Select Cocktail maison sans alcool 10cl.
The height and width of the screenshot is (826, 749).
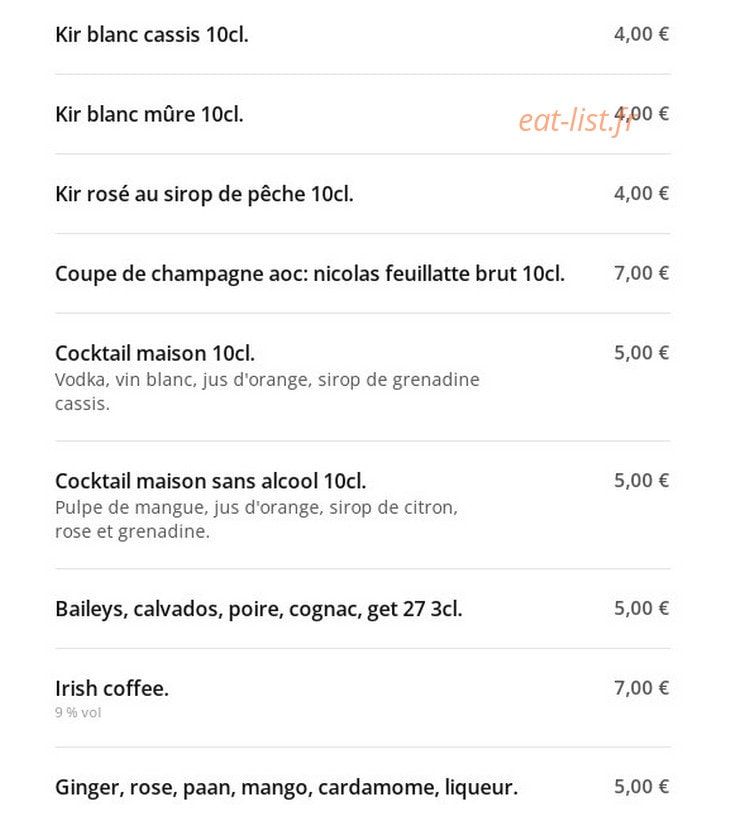[x=211, y=481]
